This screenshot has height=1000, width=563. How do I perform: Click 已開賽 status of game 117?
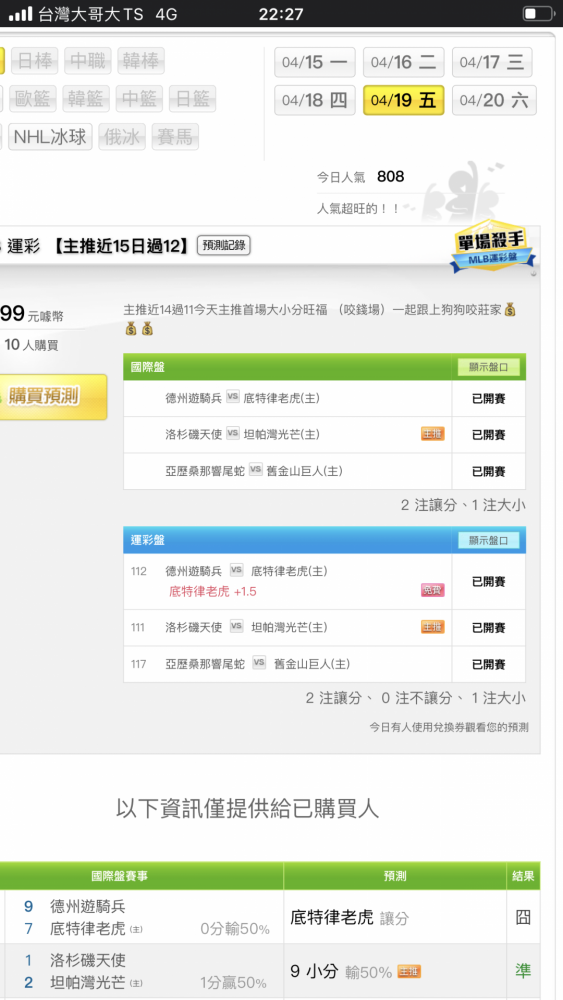[x=488, y=665]
